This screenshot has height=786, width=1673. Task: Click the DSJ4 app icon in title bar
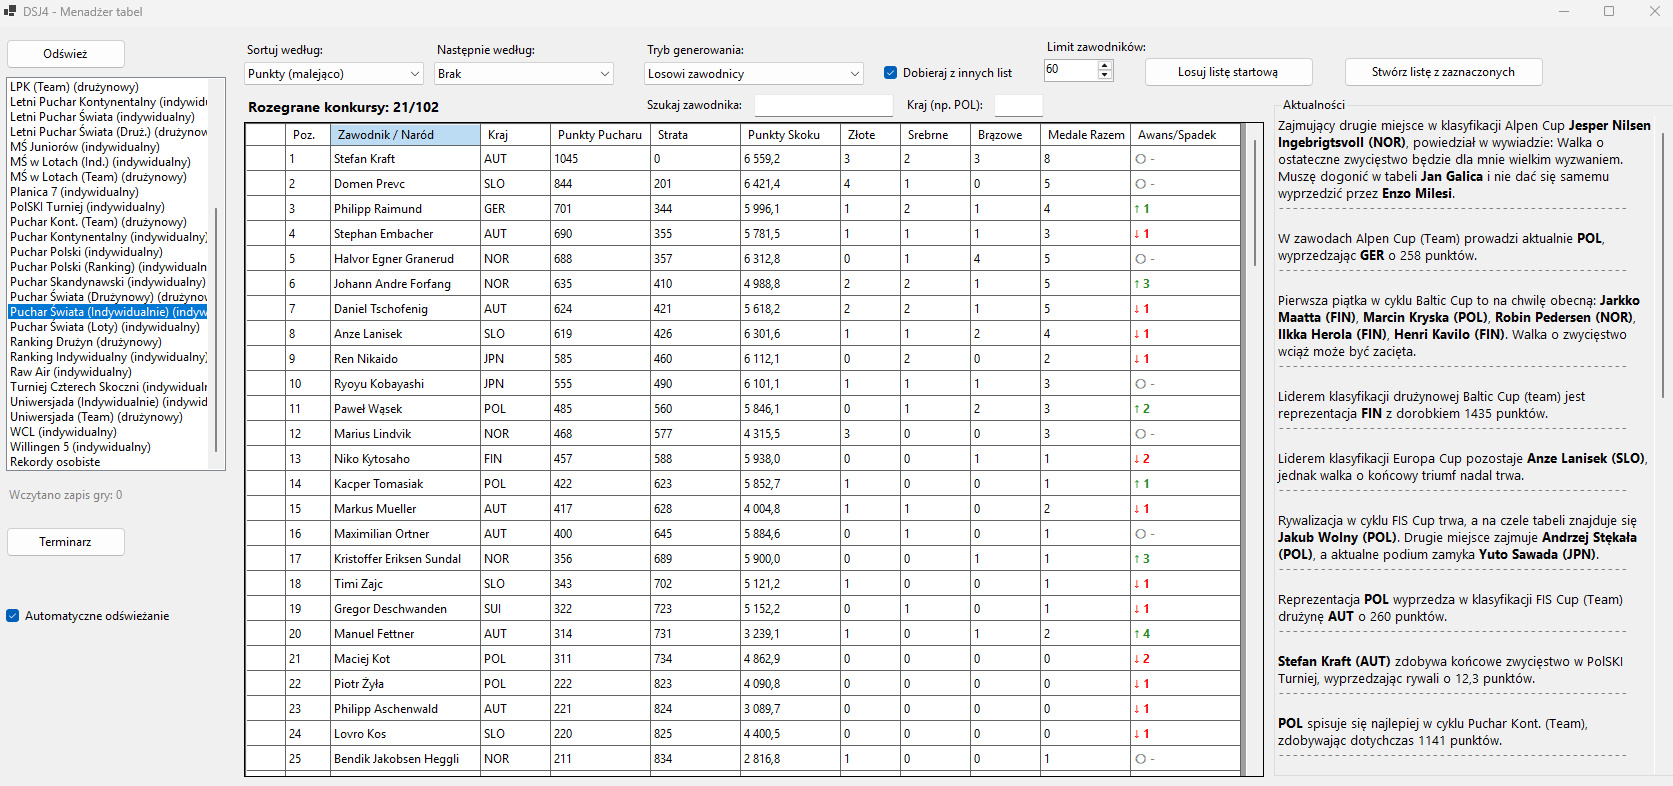coord(11,11)
